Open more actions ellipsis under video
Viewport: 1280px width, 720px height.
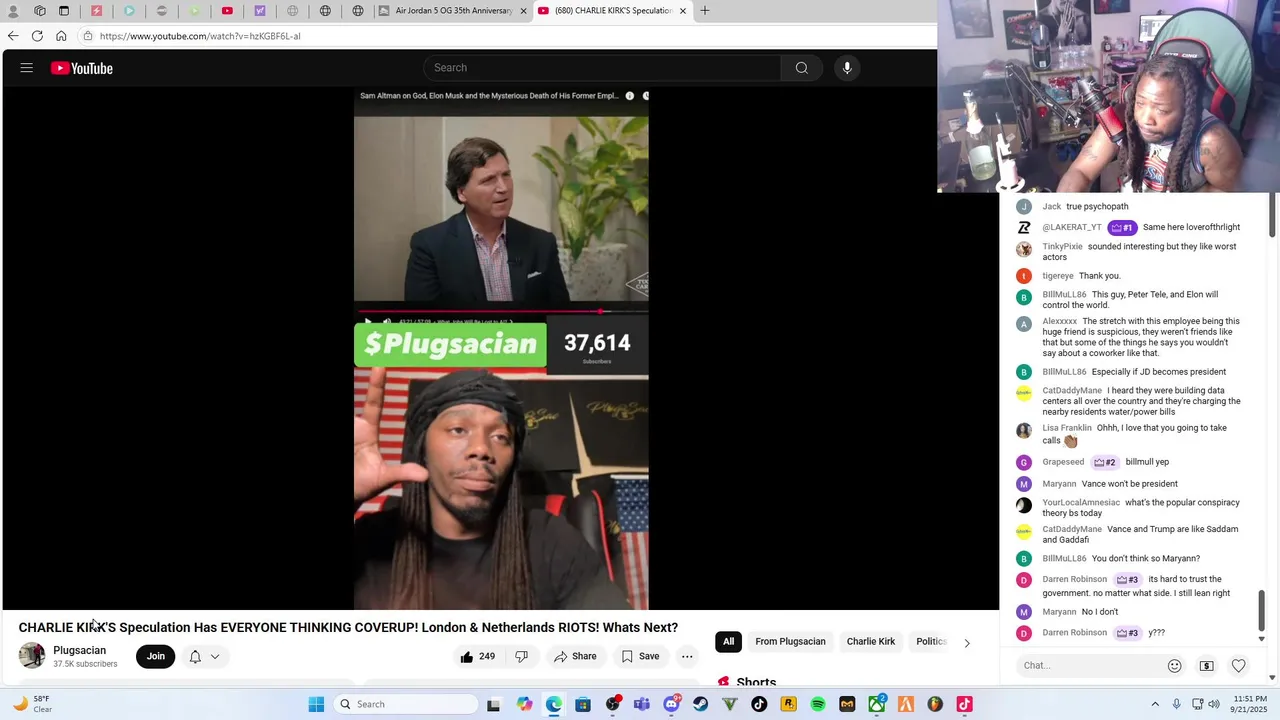coord(687,657)
